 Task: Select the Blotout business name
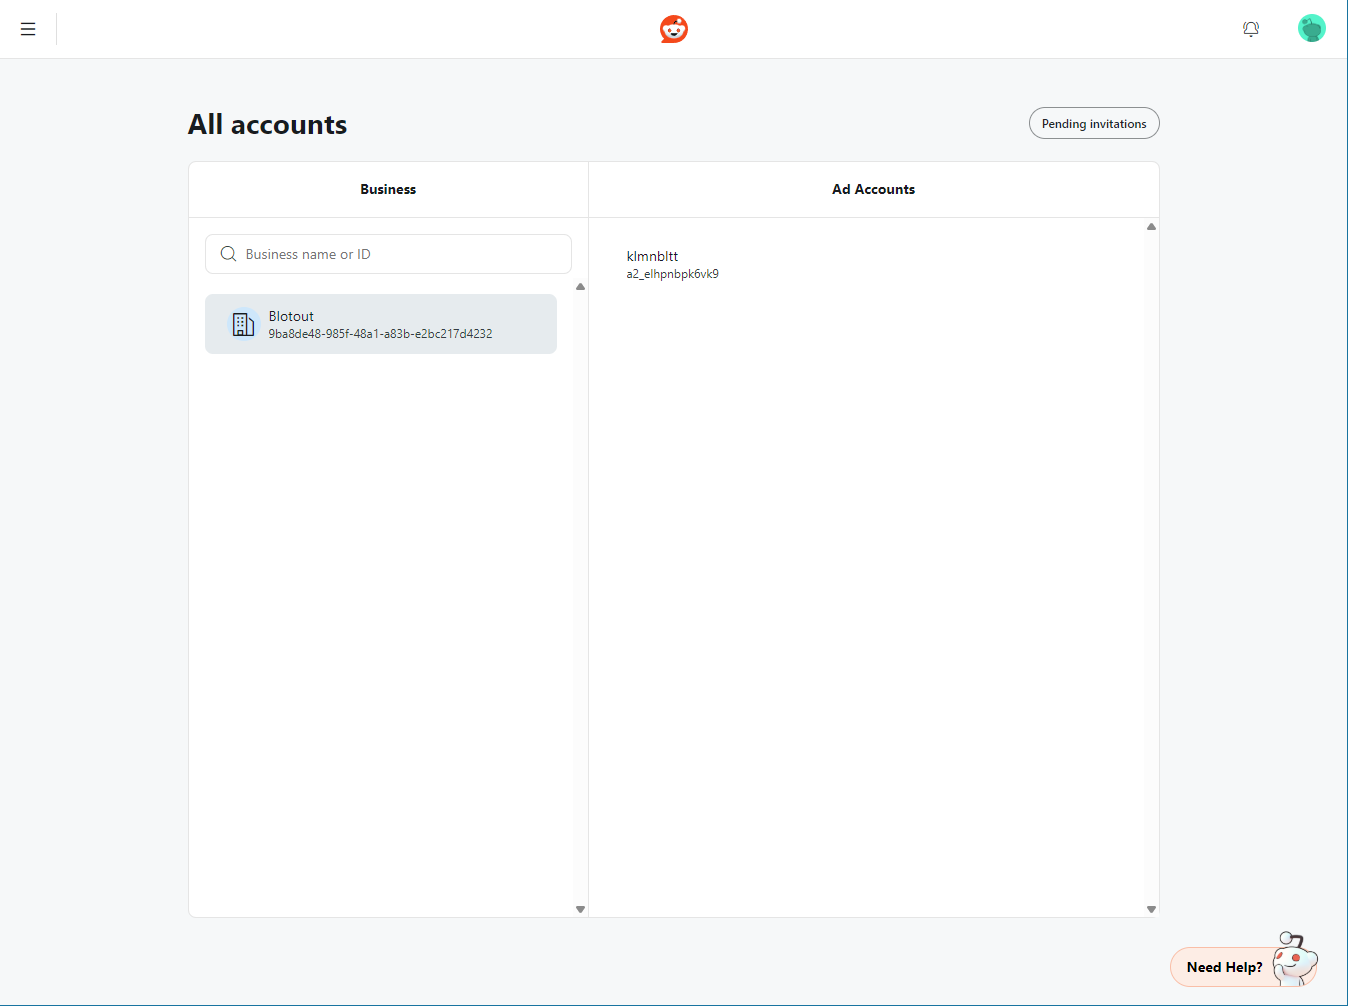point(291,316)
